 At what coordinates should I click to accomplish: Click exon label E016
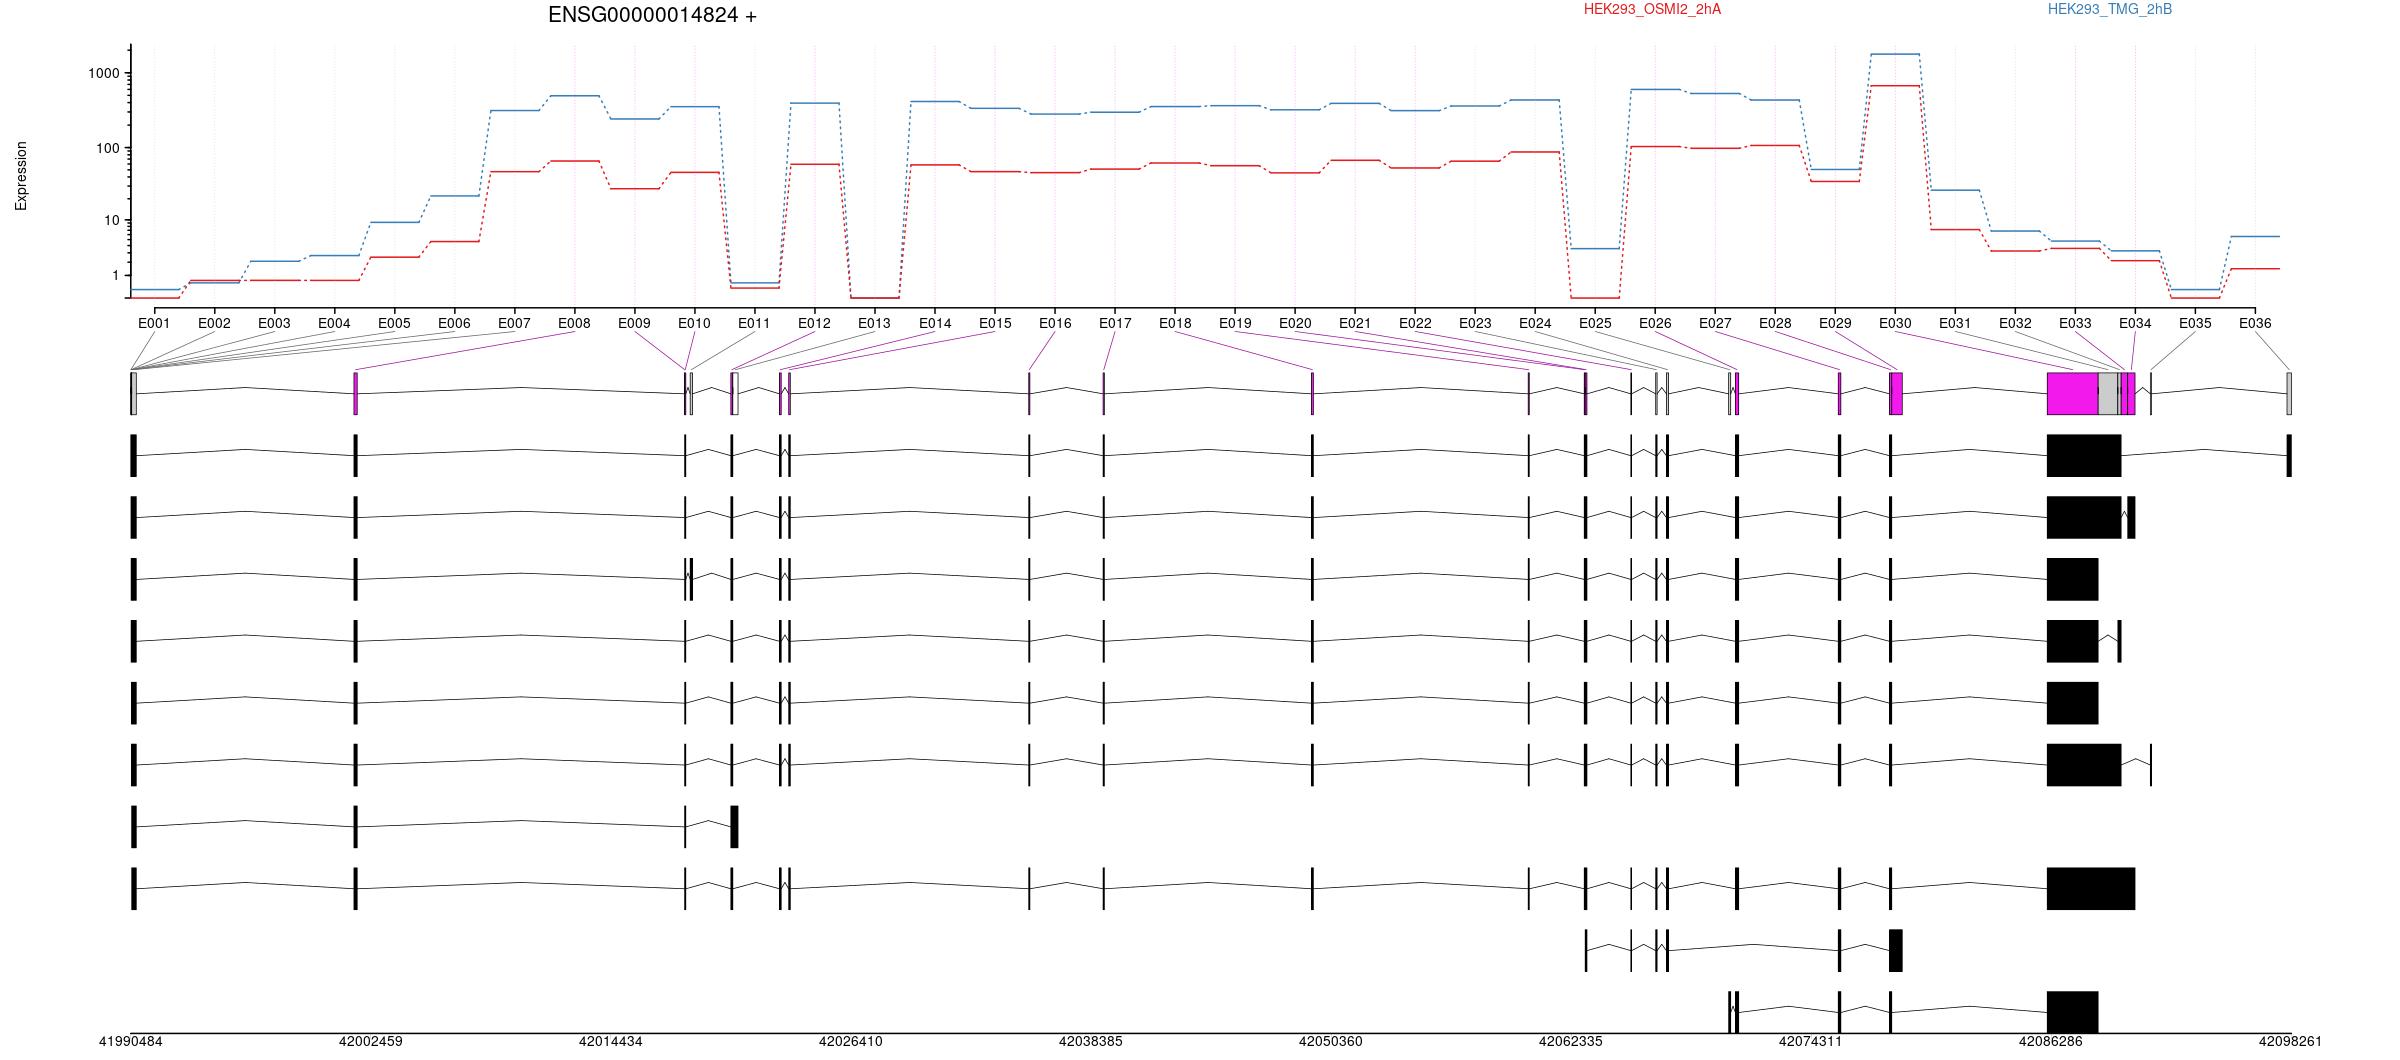[1055, 323]
